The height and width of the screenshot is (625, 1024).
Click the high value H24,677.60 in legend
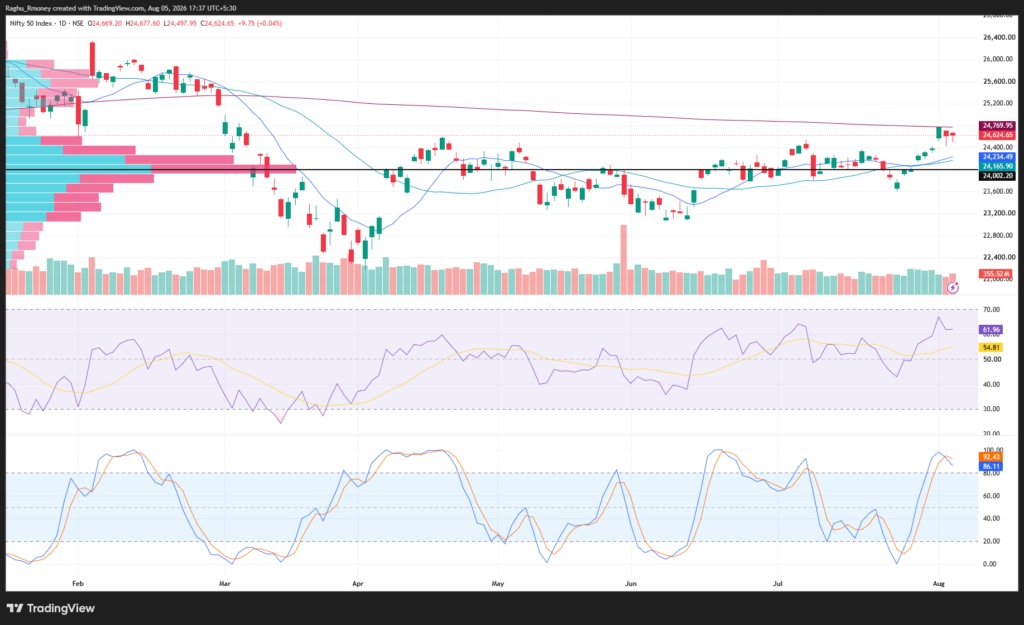pyautogui.click(x=142, y=24)
